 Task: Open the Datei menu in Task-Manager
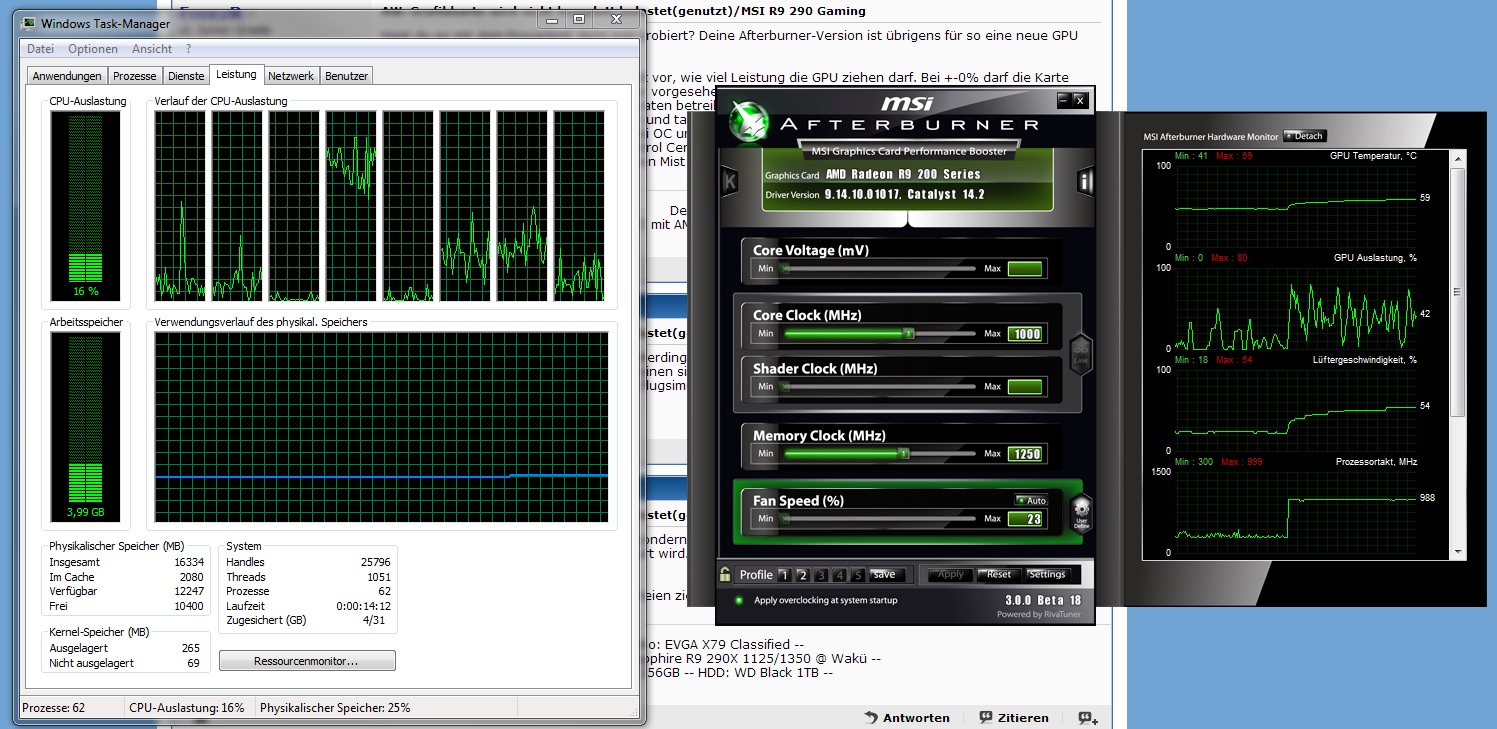pyautogui.click(x=41, y=49)
